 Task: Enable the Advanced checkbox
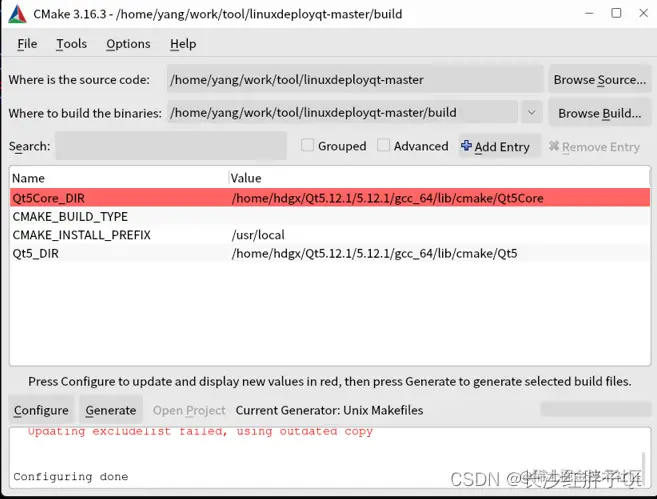383,145
